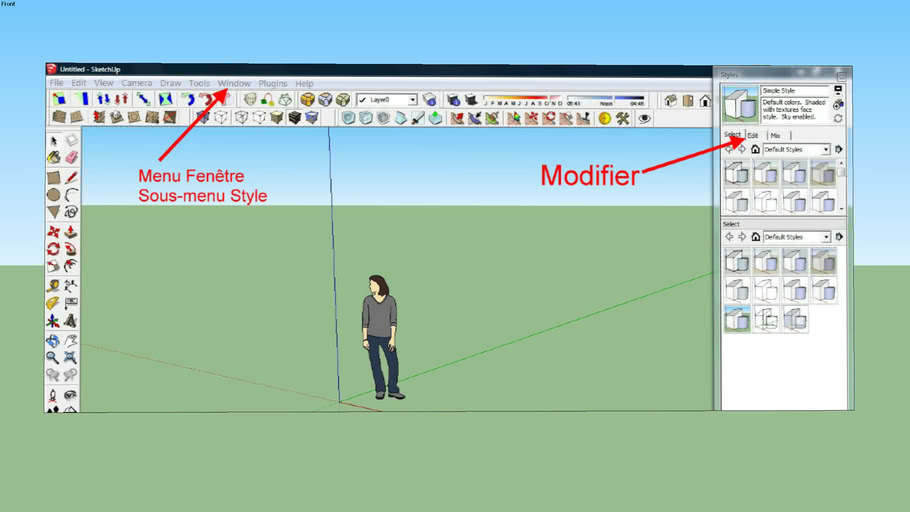This screenshot has height=512, width=910.
Task: Select the Pencil line tool
Action: (x=71, y=177)
